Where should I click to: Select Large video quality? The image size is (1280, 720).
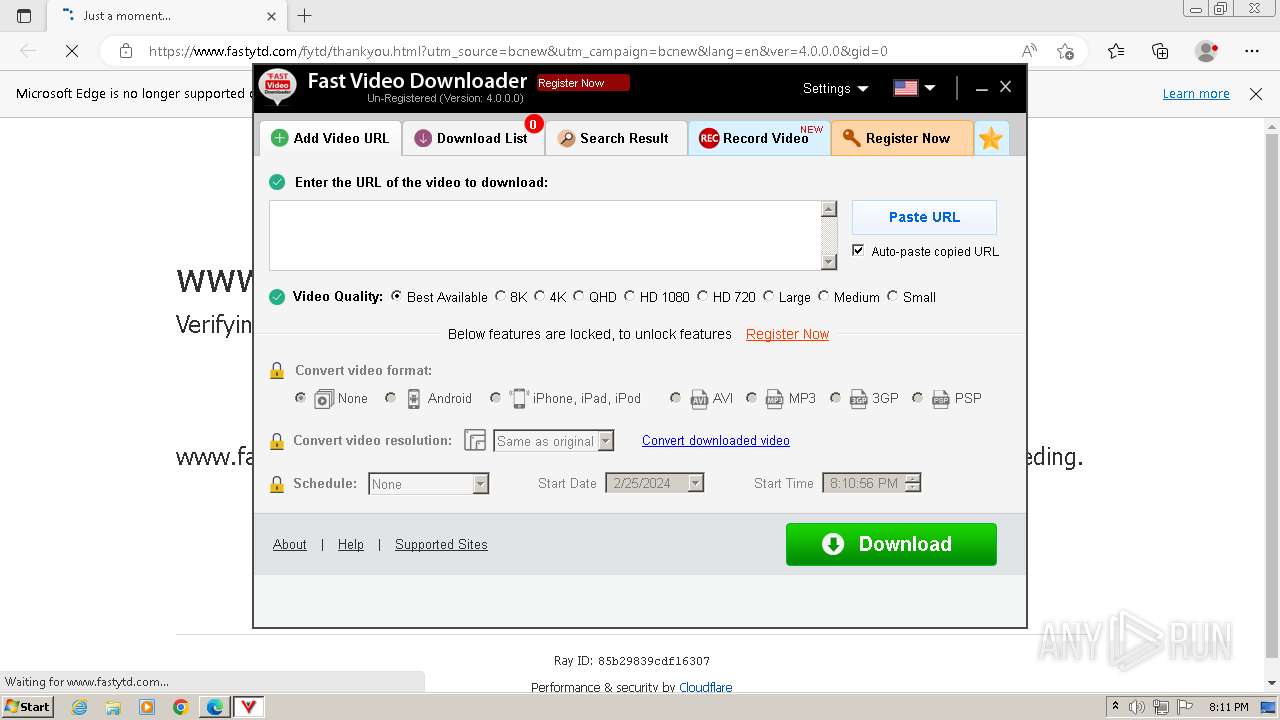coord(768,296)
